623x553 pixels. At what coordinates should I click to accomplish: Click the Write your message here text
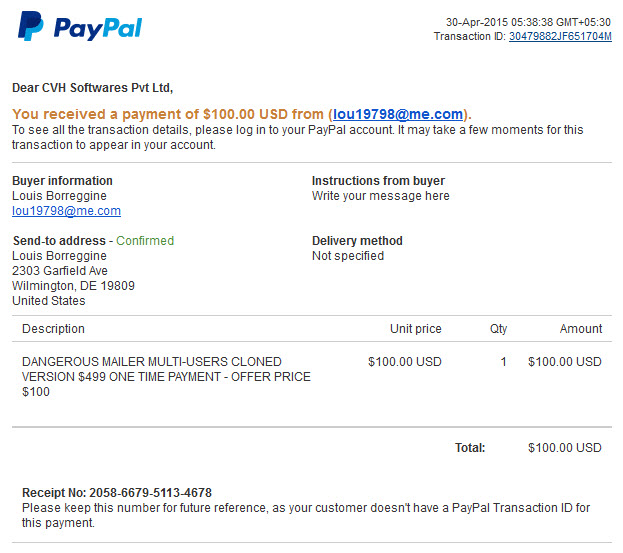pyautogui.click(x=380, y=196)
